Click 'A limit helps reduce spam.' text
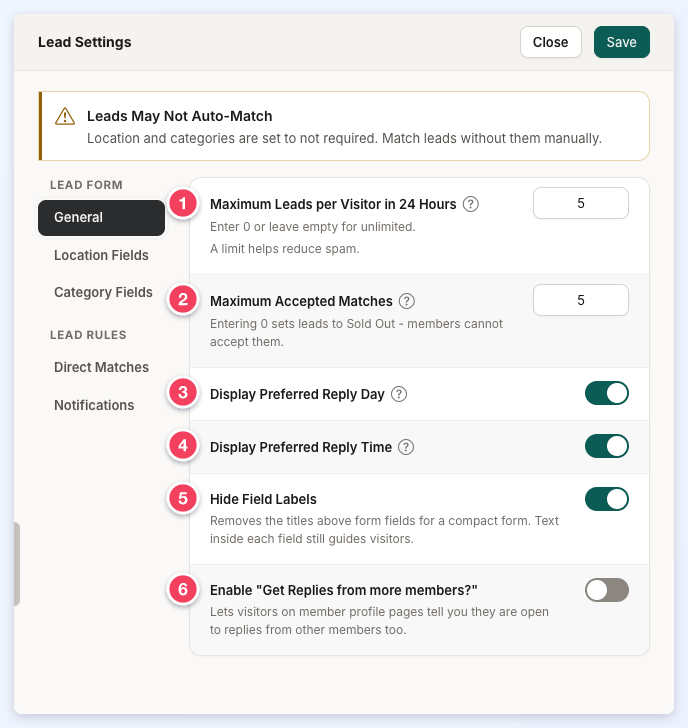This screenshot has width=688, height=728. (285, 249)
